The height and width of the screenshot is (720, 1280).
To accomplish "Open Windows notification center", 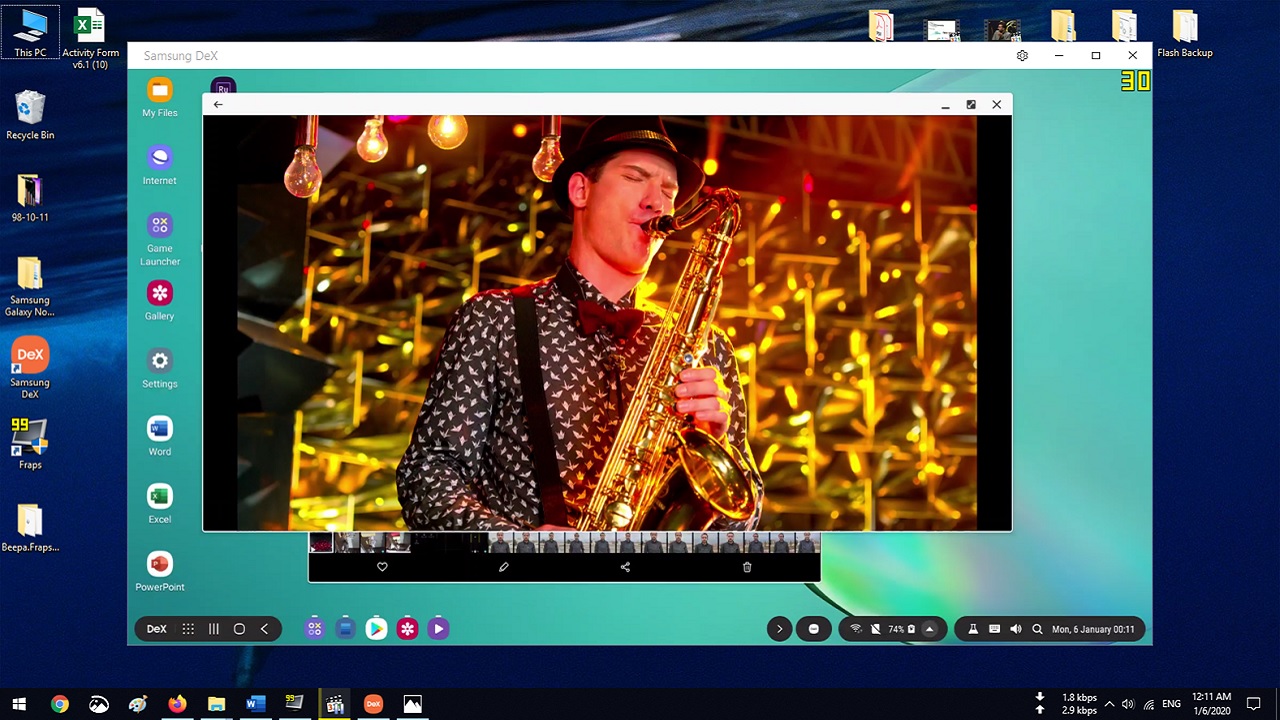I will (1254, 704).
